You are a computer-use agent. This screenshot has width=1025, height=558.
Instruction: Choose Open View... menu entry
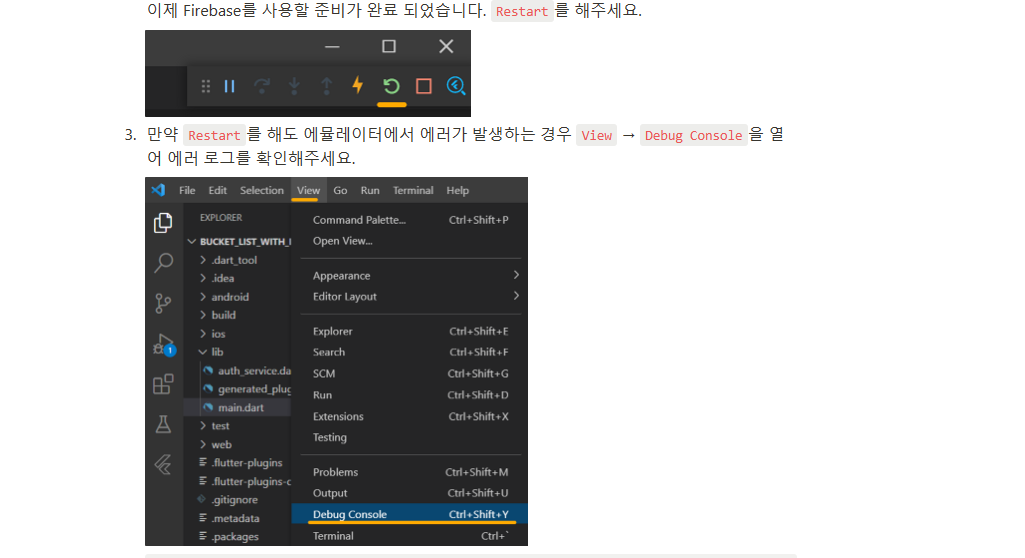(x=410, y=241)
